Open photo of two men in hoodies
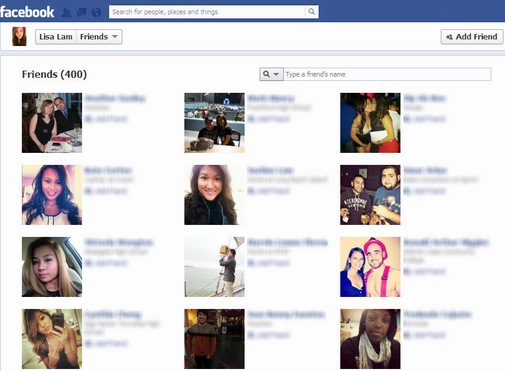 pos(370,195)
